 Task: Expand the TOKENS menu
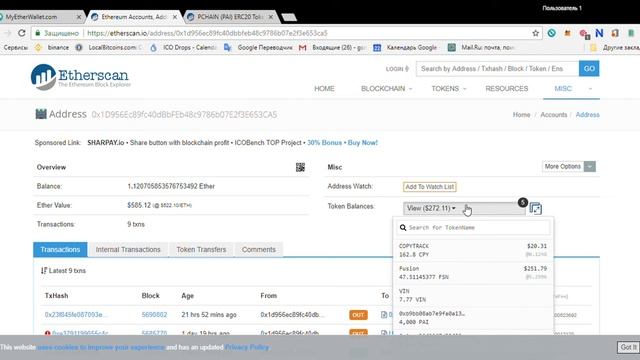click(x=449, y=89)
